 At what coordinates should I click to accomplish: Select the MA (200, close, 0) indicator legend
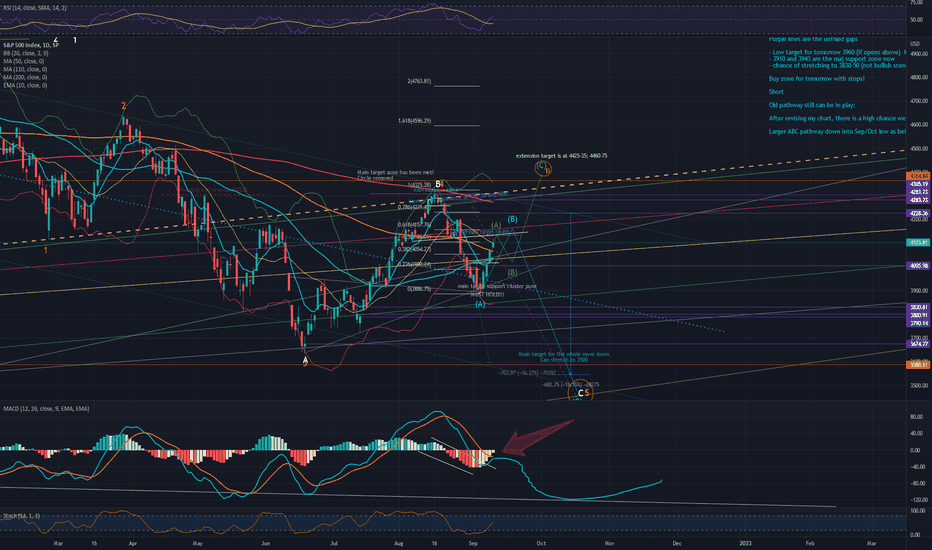click(25, 77)
